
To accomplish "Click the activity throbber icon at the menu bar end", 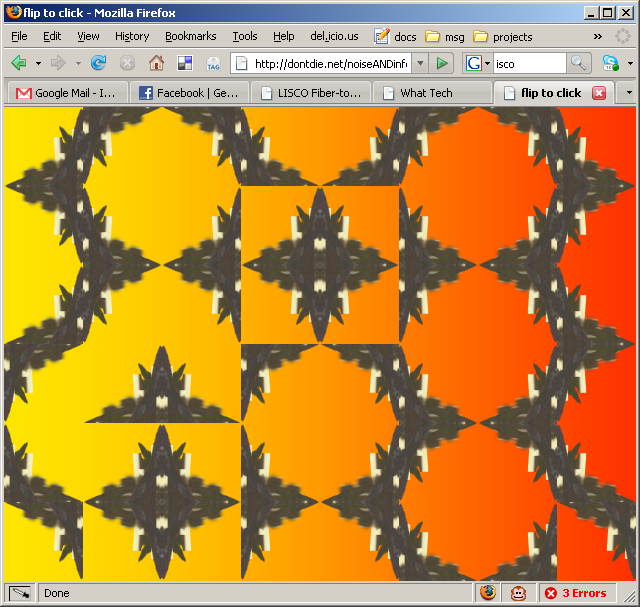I will pos(623,36).
